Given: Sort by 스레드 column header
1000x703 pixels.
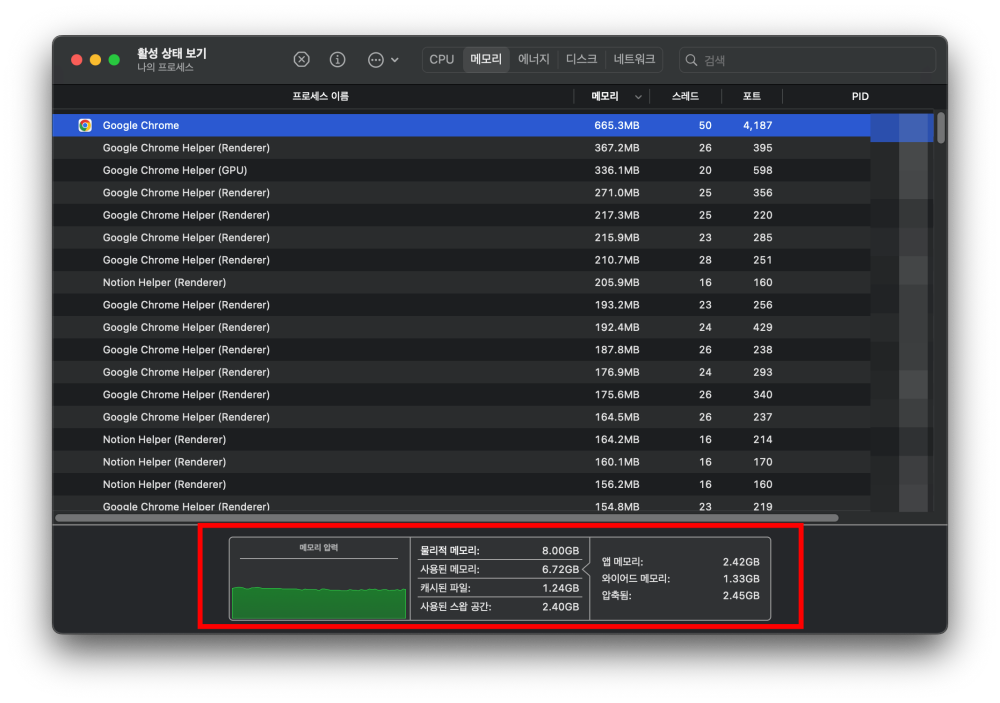Looking at the screenshot, I should pos(685,96).
